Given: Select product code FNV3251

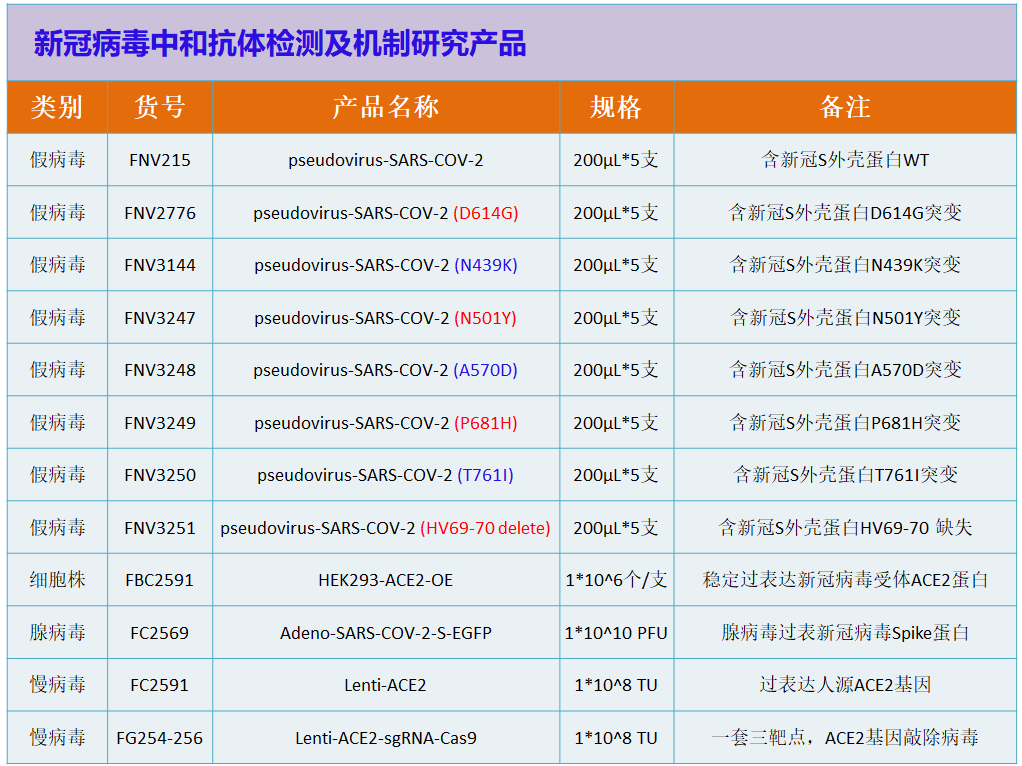Looking at the screenshot, I should click(160, 527).
